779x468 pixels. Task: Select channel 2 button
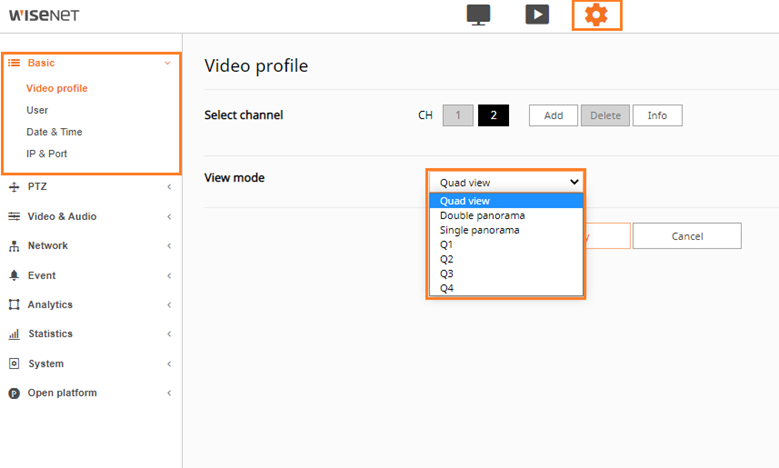tap(493, 115)
